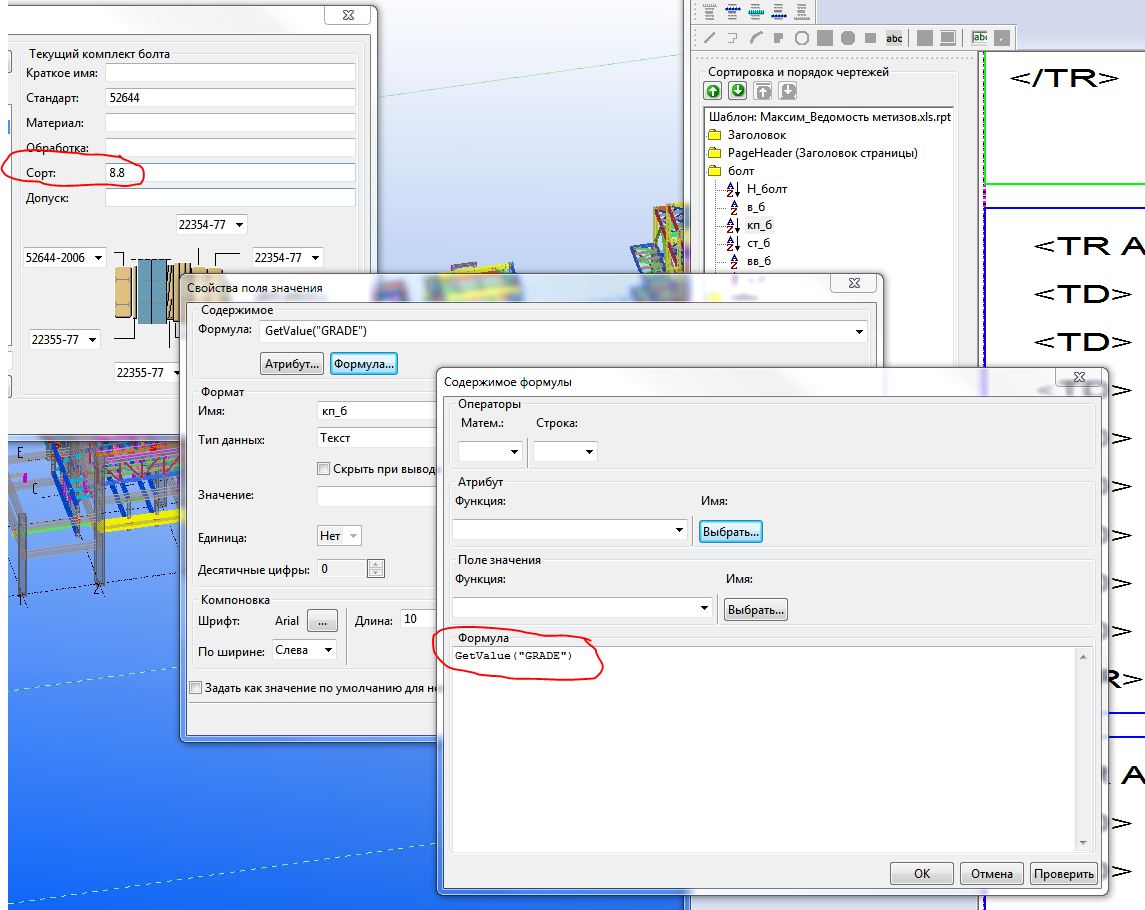Click the value field insert icon in toolbar
Viewport: 1145px width, 910px height.
pos(980,38)
